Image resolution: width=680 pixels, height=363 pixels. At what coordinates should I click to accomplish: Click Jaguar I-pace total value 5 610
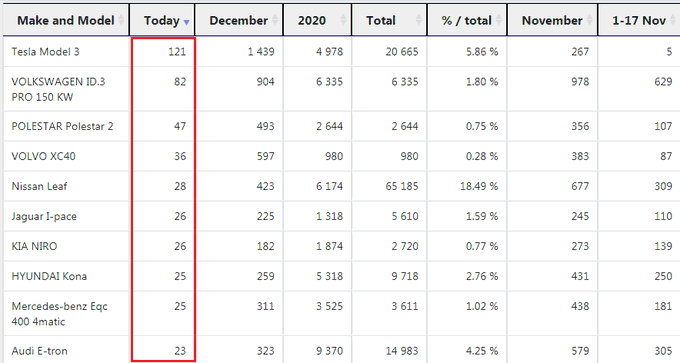(x=405, y=216)
